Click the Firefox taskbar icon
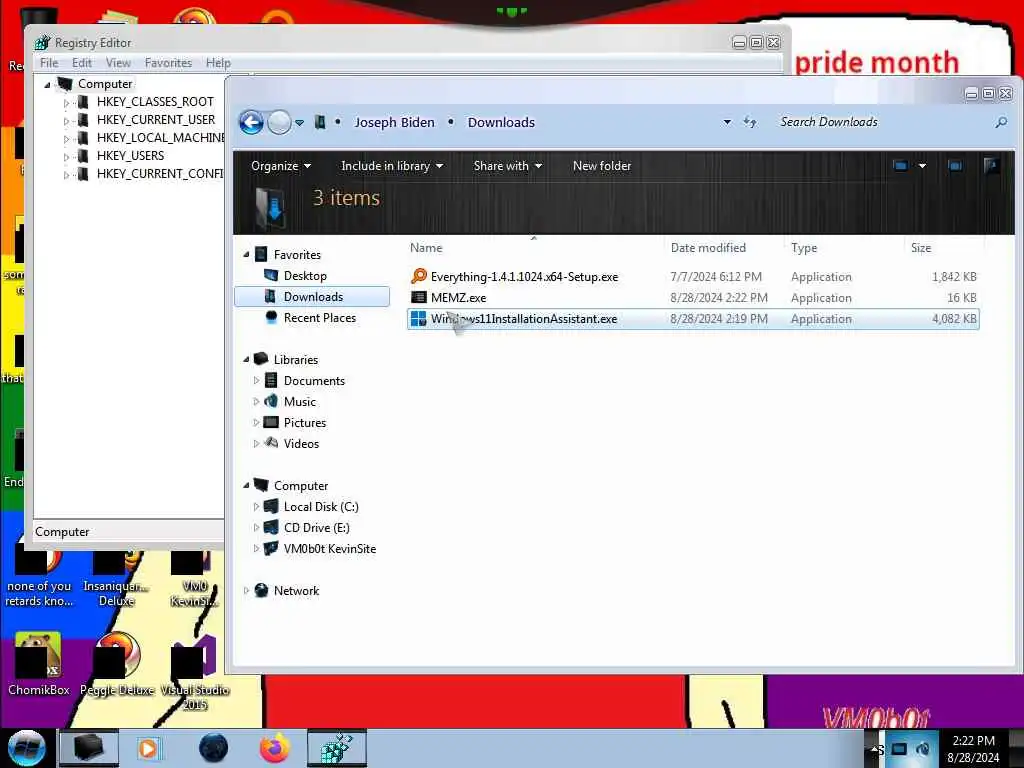Screen dimensions: 1024x768 pyautogui.click(x=275, y=748)
